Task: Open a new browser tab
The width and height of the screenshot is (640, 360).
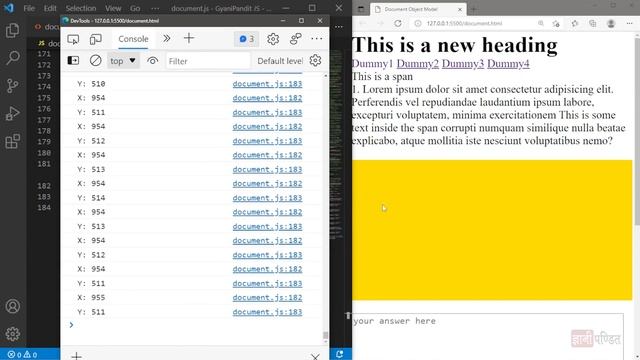Action: [x=474, y=9]
